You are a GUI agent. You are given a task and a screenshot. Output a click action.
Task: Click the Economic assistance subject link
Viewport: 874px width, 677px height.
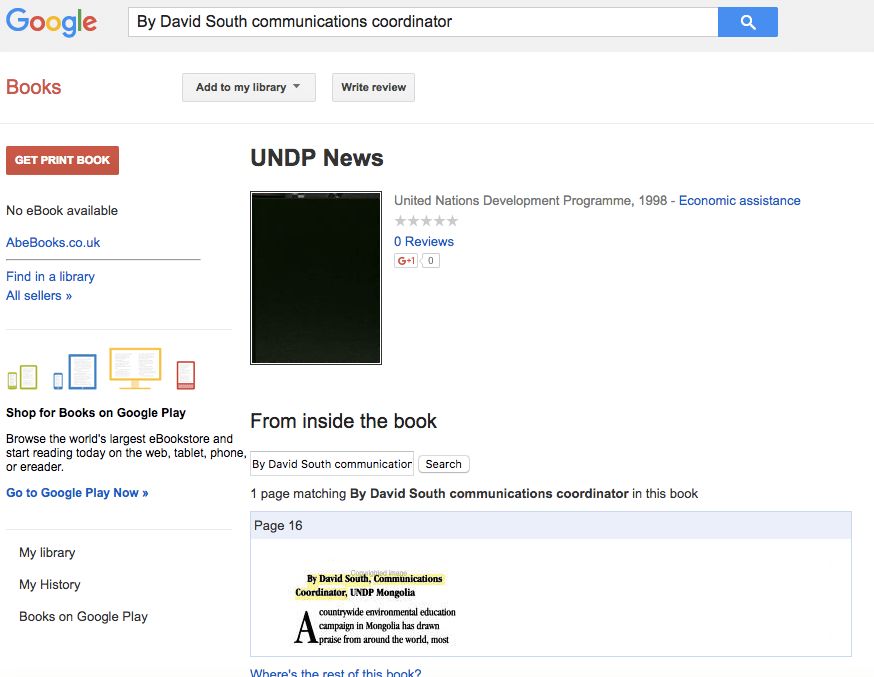[x=739, y=201]
